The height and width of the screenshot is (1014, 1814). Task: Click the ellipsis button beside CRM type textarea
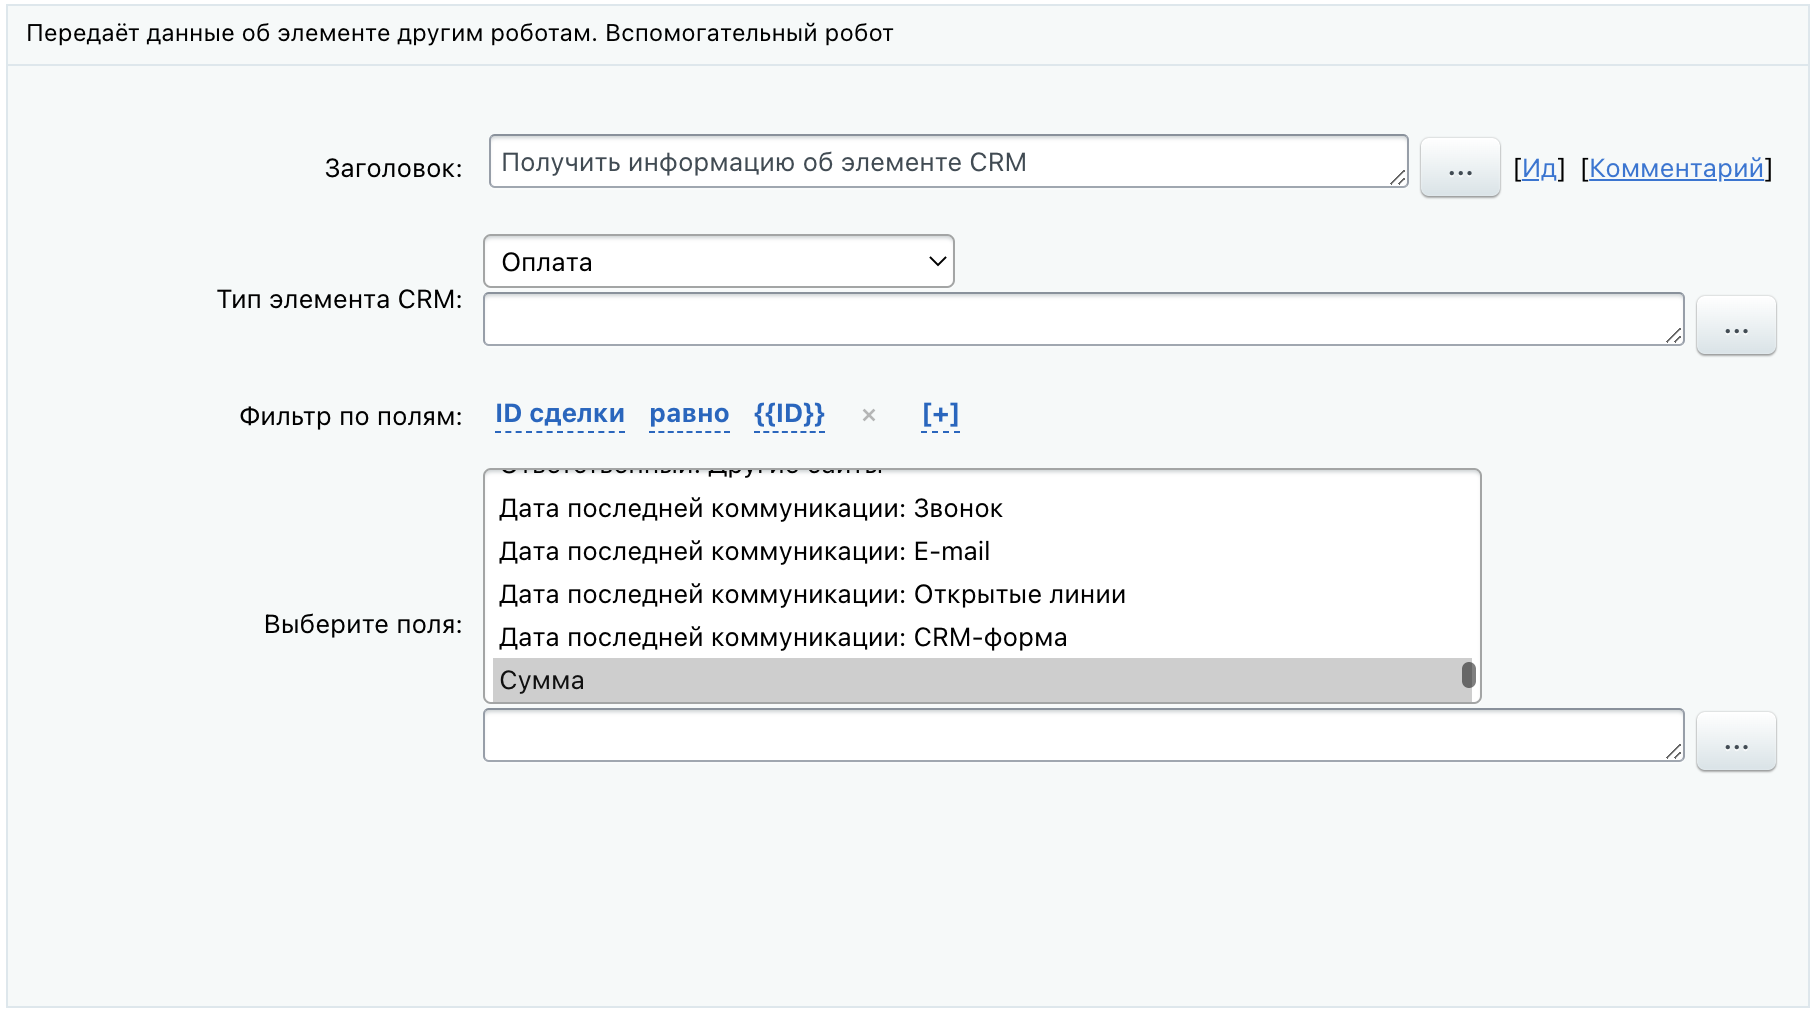(x=1735, y=325)
